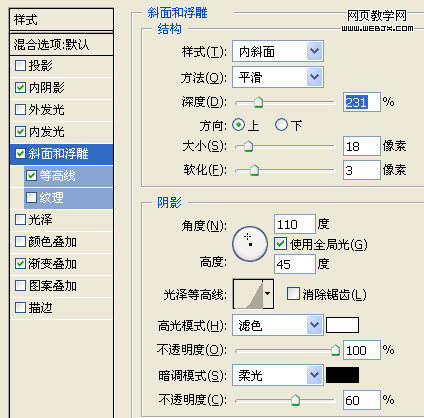Enable the 投影 checkbox

coord(20,66)
